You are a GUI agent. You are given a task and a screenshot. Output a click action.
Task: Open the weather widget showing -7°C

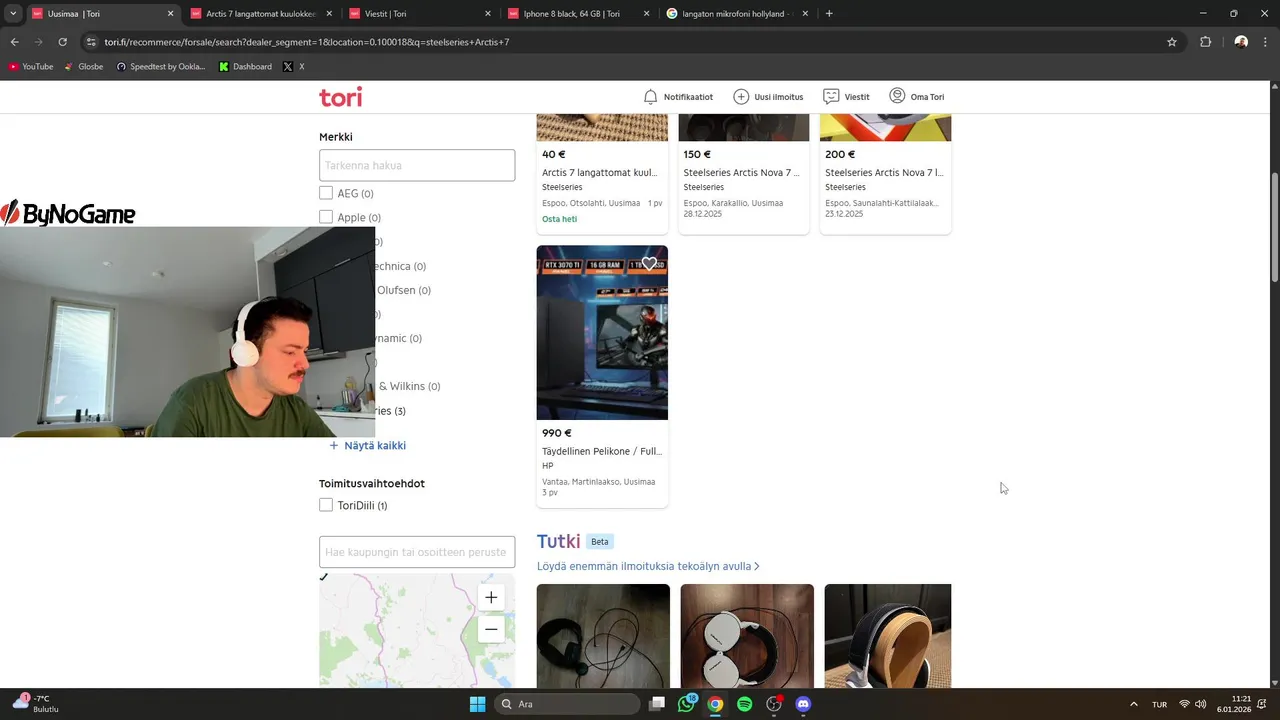[x=35, y=704]
